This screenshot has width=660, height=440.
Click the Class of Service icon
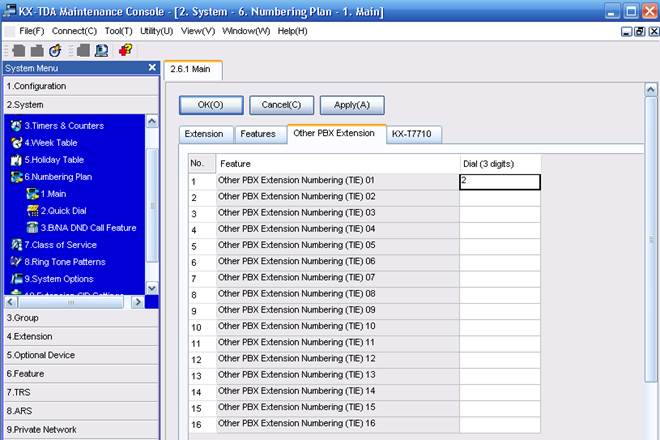click(x=16, y=245)
